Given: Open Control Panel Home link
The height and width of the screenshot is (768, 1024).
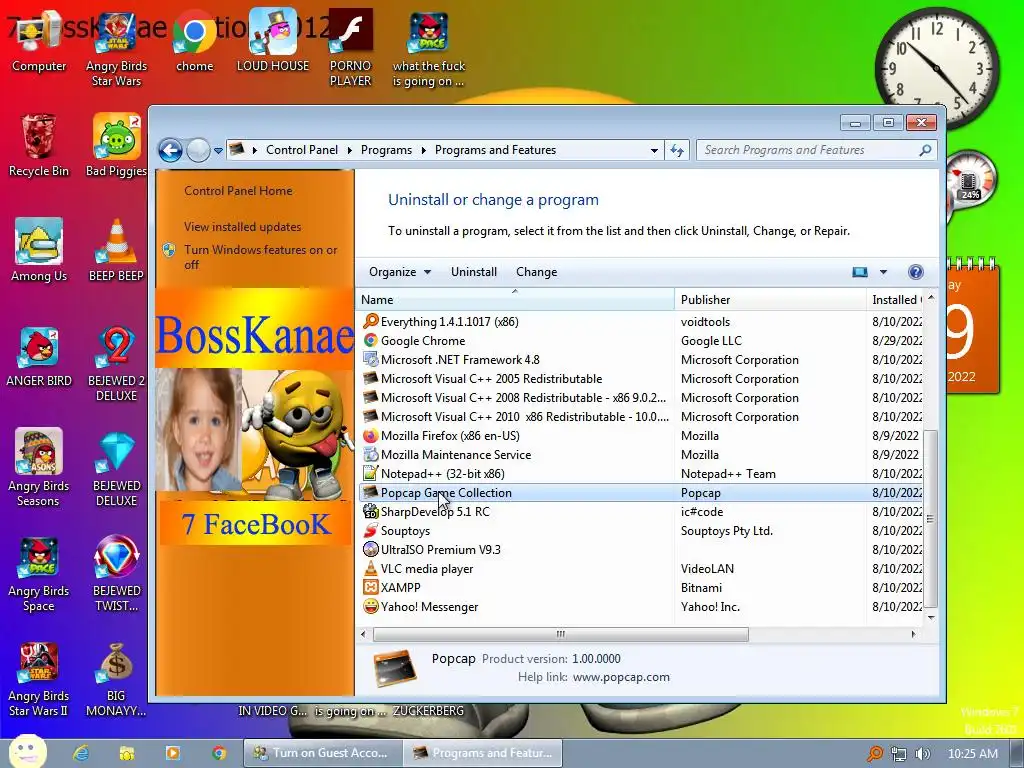Looking at the screenshot, I should pos(238,191).
